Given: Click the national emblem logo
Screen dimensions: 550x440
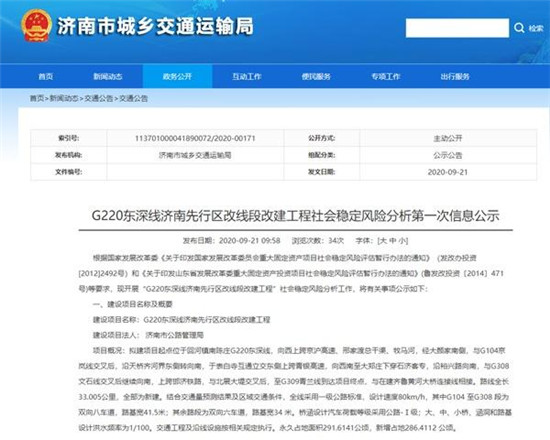Looking at the screenshot, I should point(36,26).
